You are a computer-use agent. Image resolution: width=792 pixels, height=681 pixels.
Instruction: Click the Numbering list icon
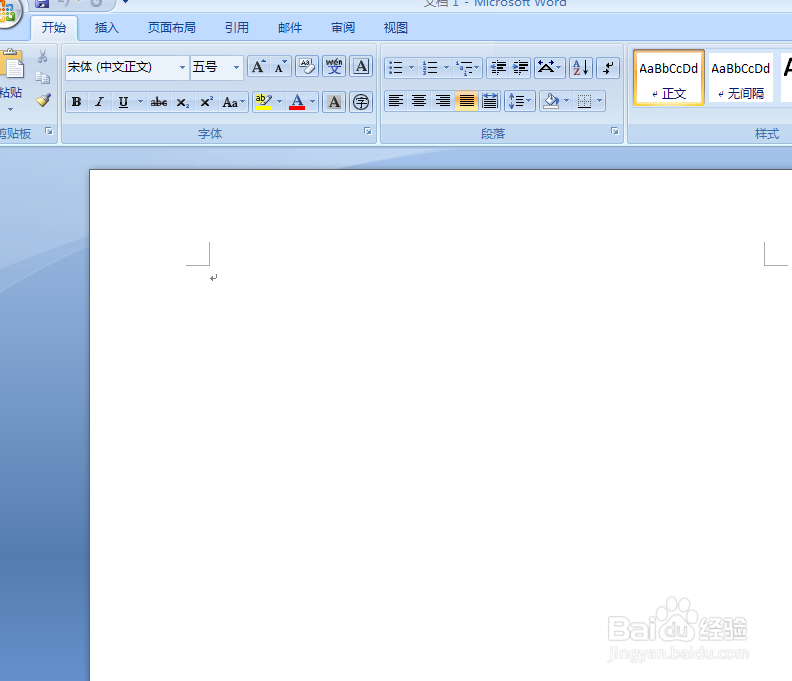tap(430, 67)
